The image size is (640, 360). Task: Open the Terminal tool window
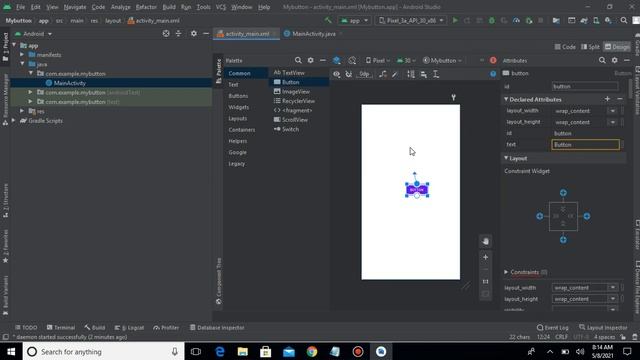pyautogui.click(x=61, y=327)
